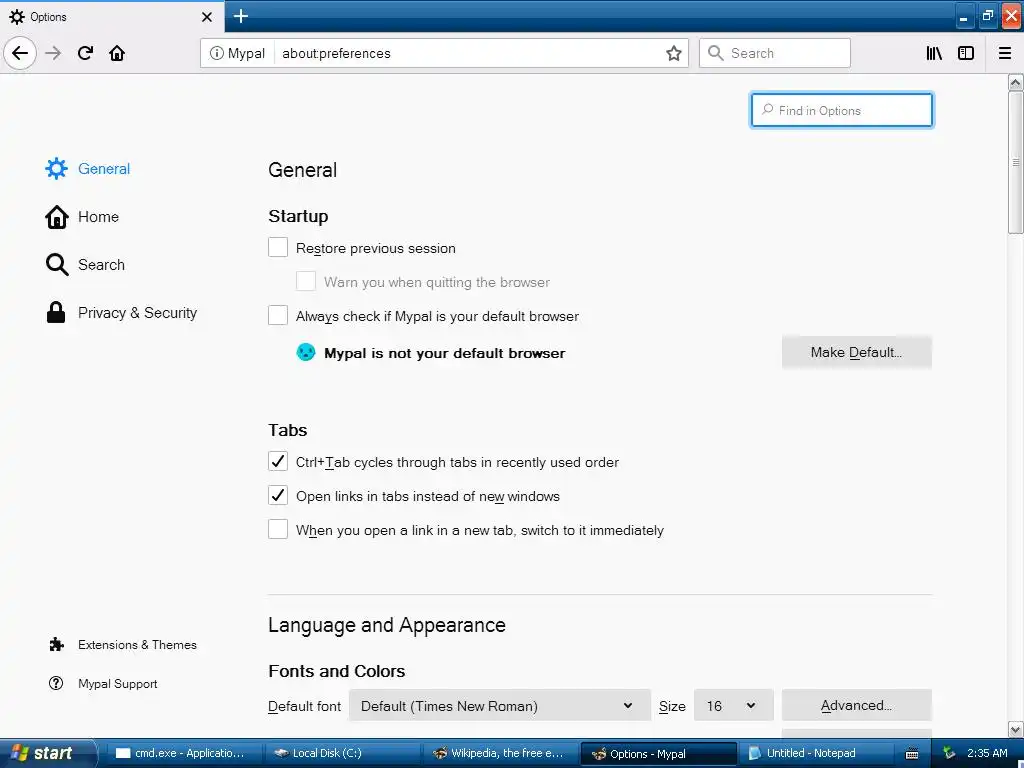Image resolution: width=1024 pixels, height=768 pixels.
Task: Show site information for Mypal identity icon
Action: coord(237,53)
